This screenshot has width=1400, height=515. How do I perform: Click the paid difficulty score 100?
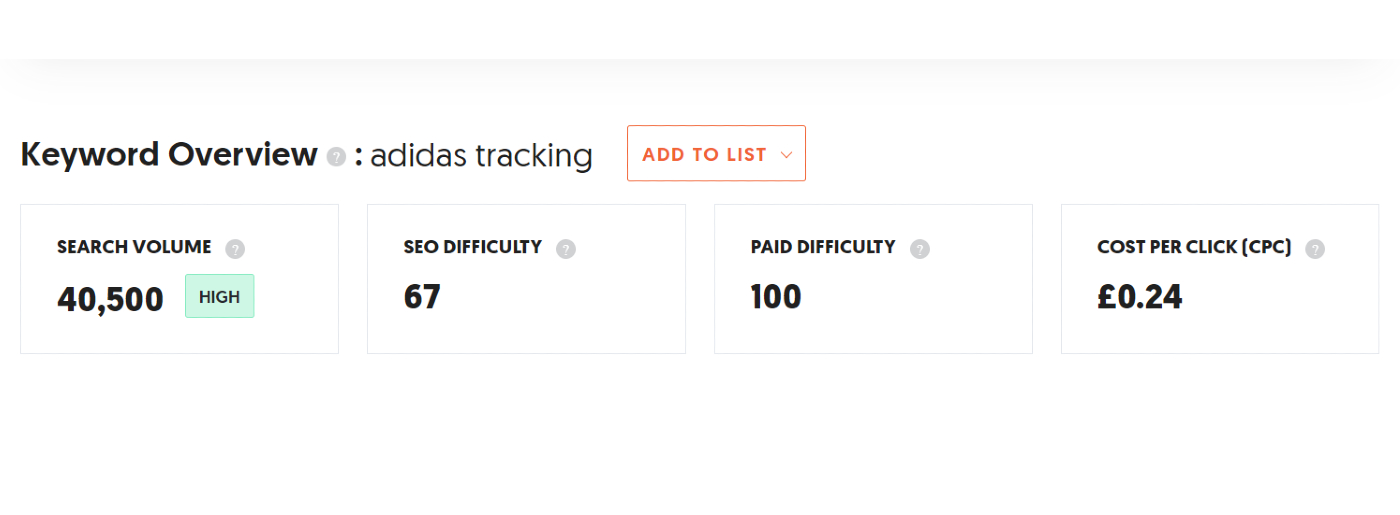tap(776, 297)
